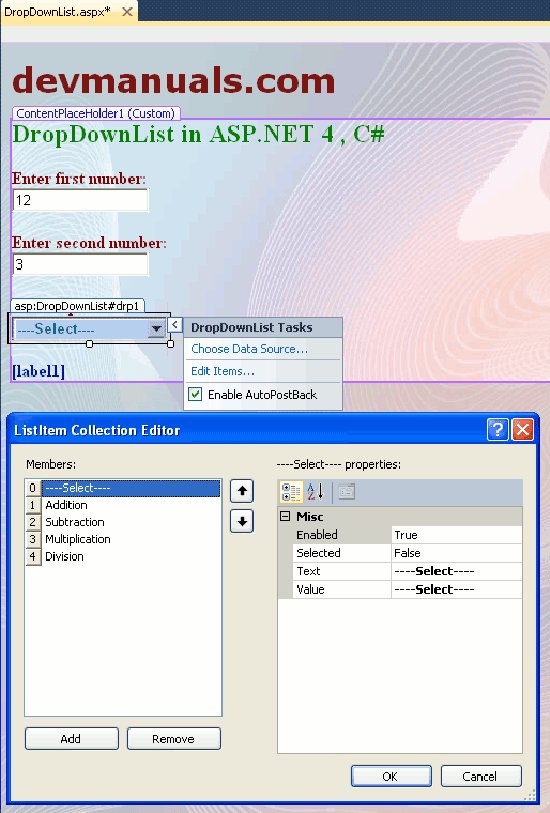Cancel the ListItem Collection Editor
This screenshot has height=813, width=550.
tap(481, 776)
